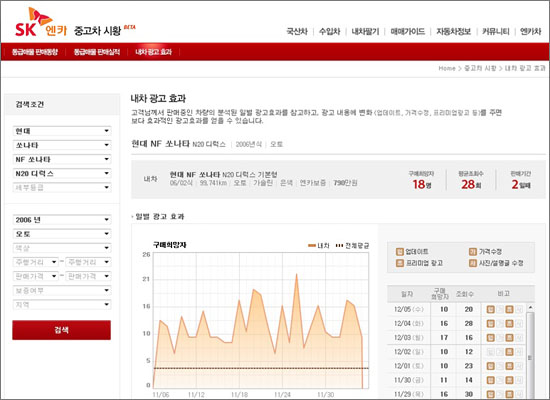Open the first 주행거리 dropdown

point(35,262)
